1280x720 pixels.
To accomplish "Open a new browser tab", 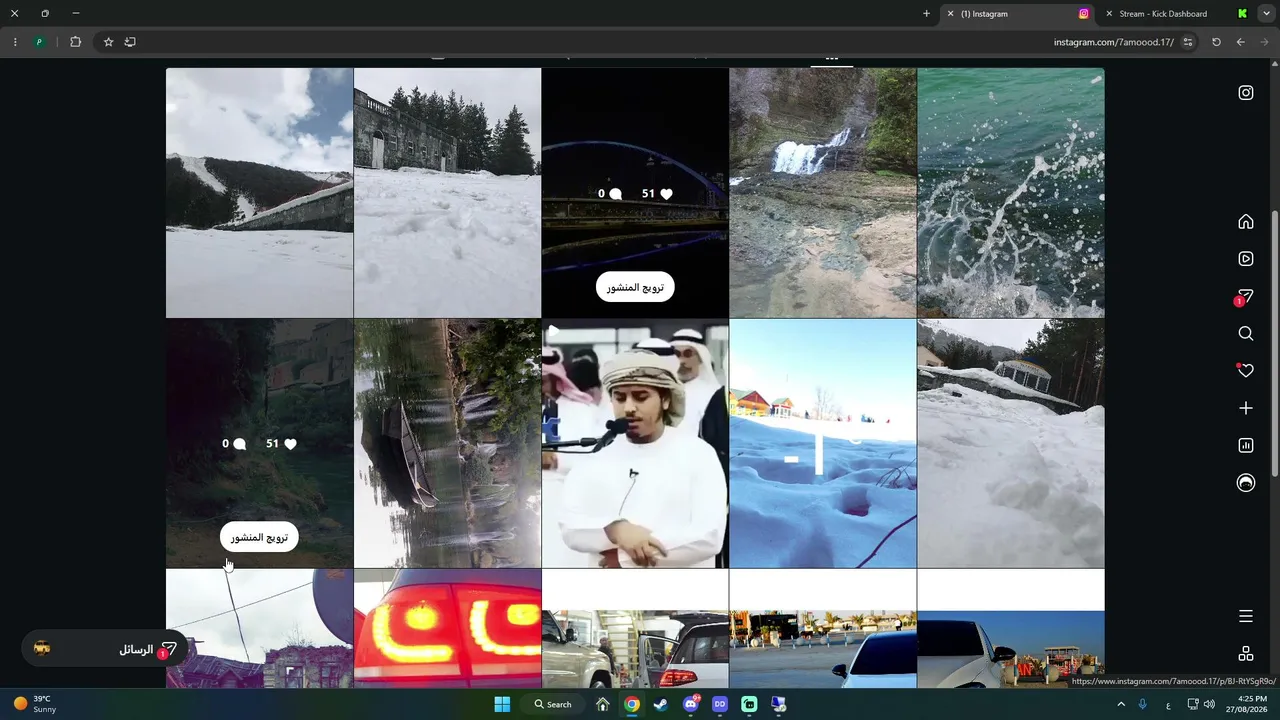I will point(926,14).
